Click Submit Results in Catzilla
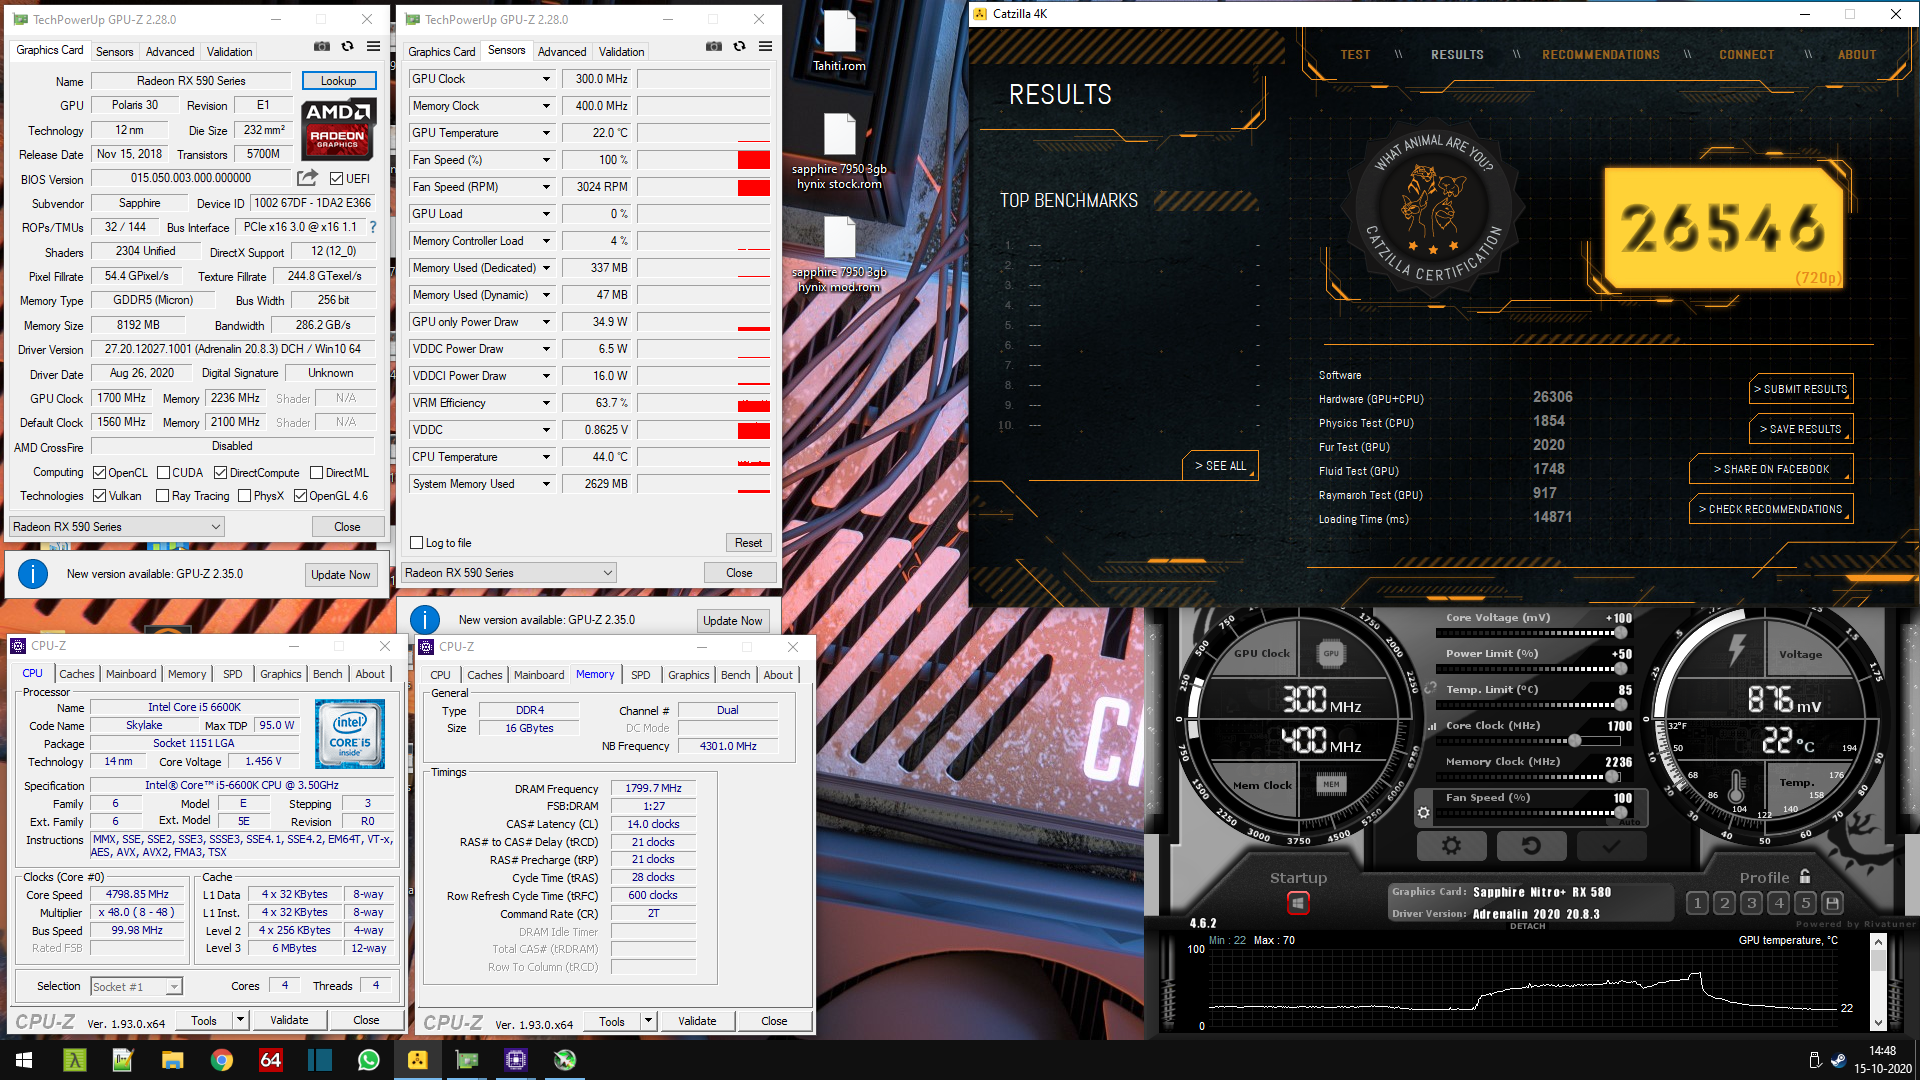This screenshot has height=1080, width=1920. [1800, 389]
